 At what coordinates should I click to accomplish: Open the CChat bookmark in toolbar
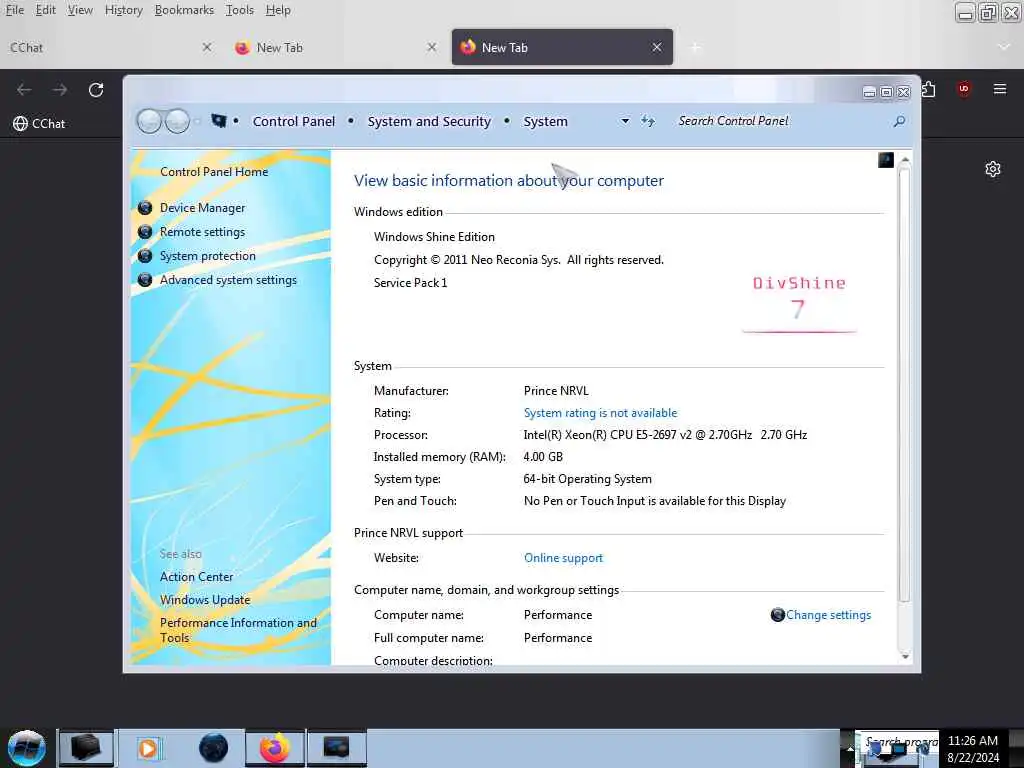[x=39, y=123]
